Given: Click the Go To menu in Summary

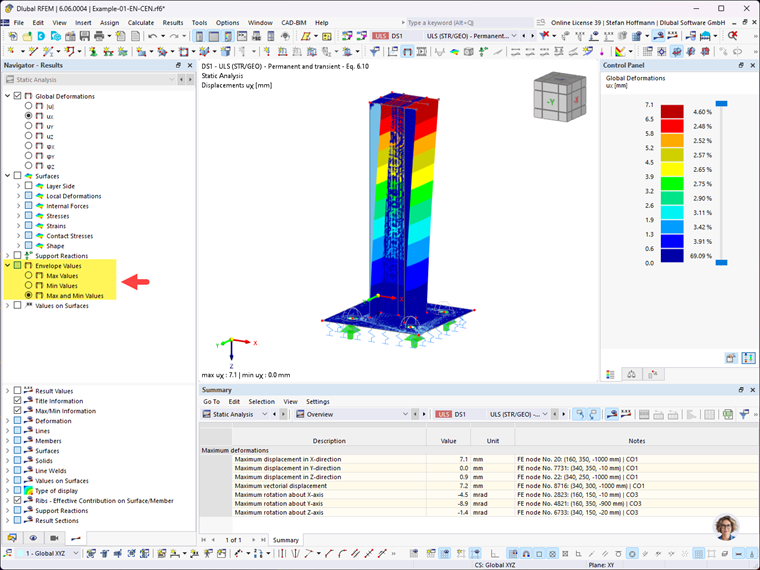Looking at the screenshot, I should click(211, 401).
